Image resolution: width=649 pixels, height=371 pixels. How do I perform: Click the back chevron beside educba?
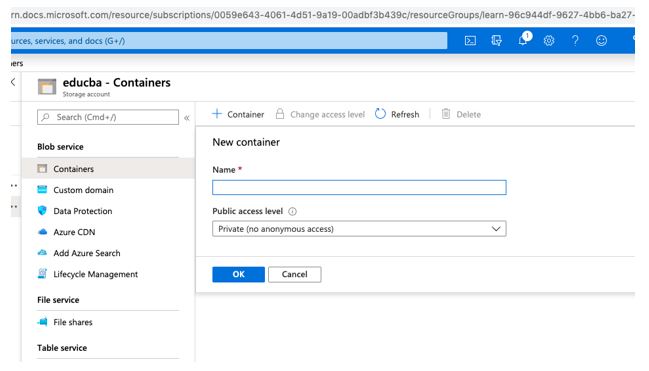click(x=13, y=82)
